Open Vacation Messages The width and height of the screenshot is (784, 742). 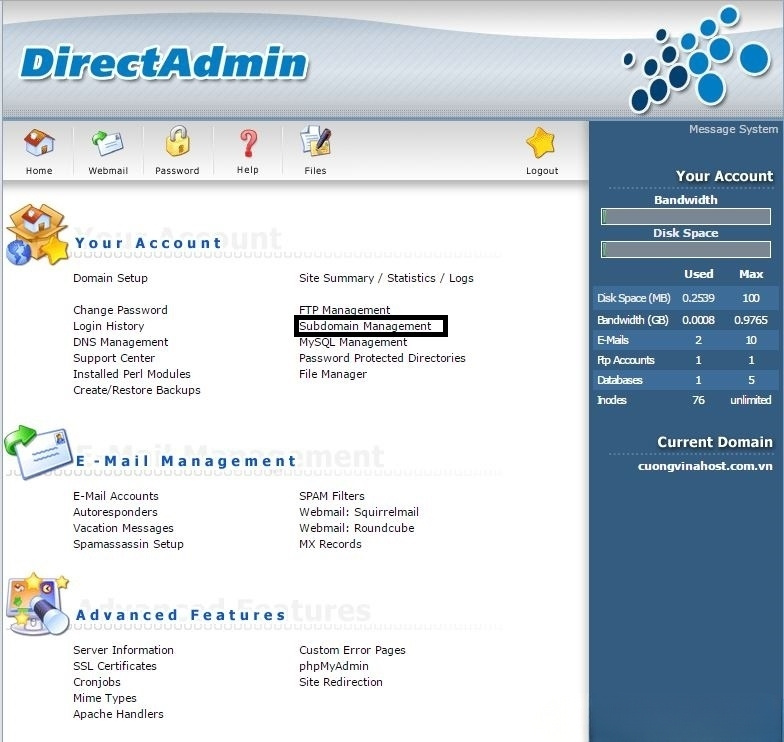(123, 528)
